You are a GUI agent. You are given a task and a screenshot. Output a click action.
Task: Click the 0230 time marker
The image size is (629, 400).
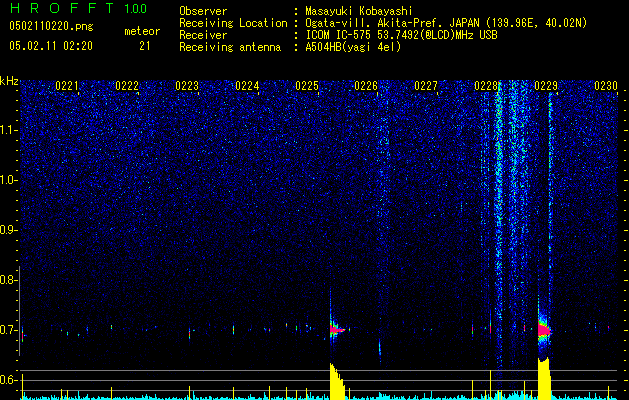click(x=606, y=86)
